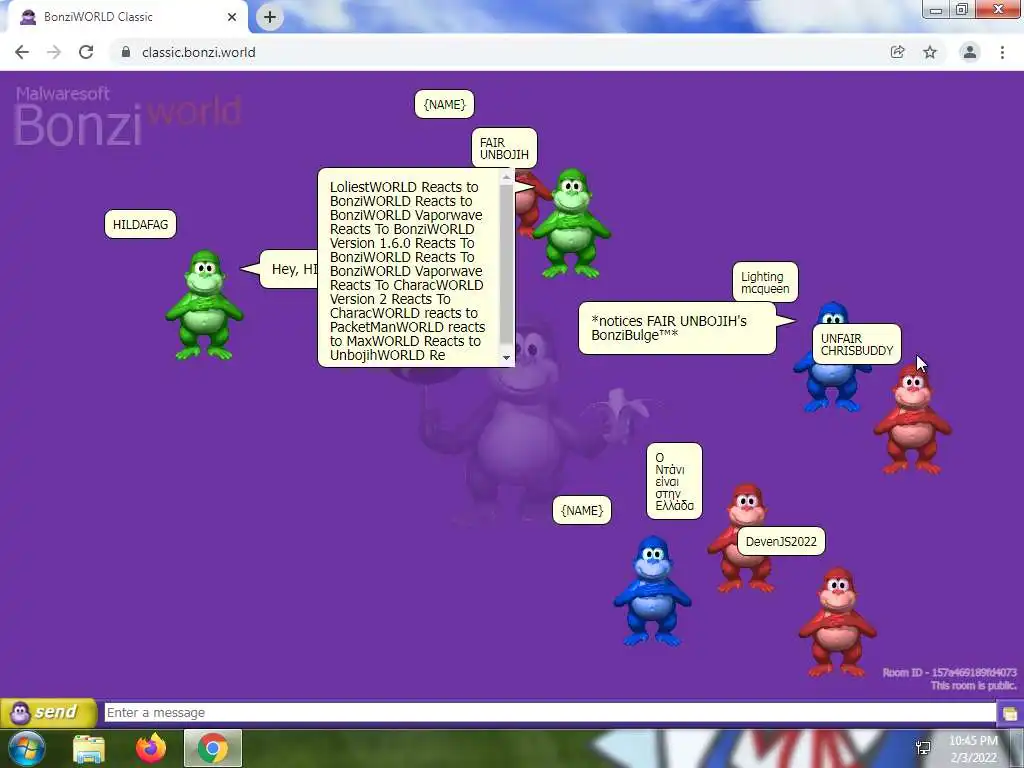Viewport: 1024px width, 768px height.
Task: Click the Malwaresoft BonziWorld logo
Action: coord(127,116)
